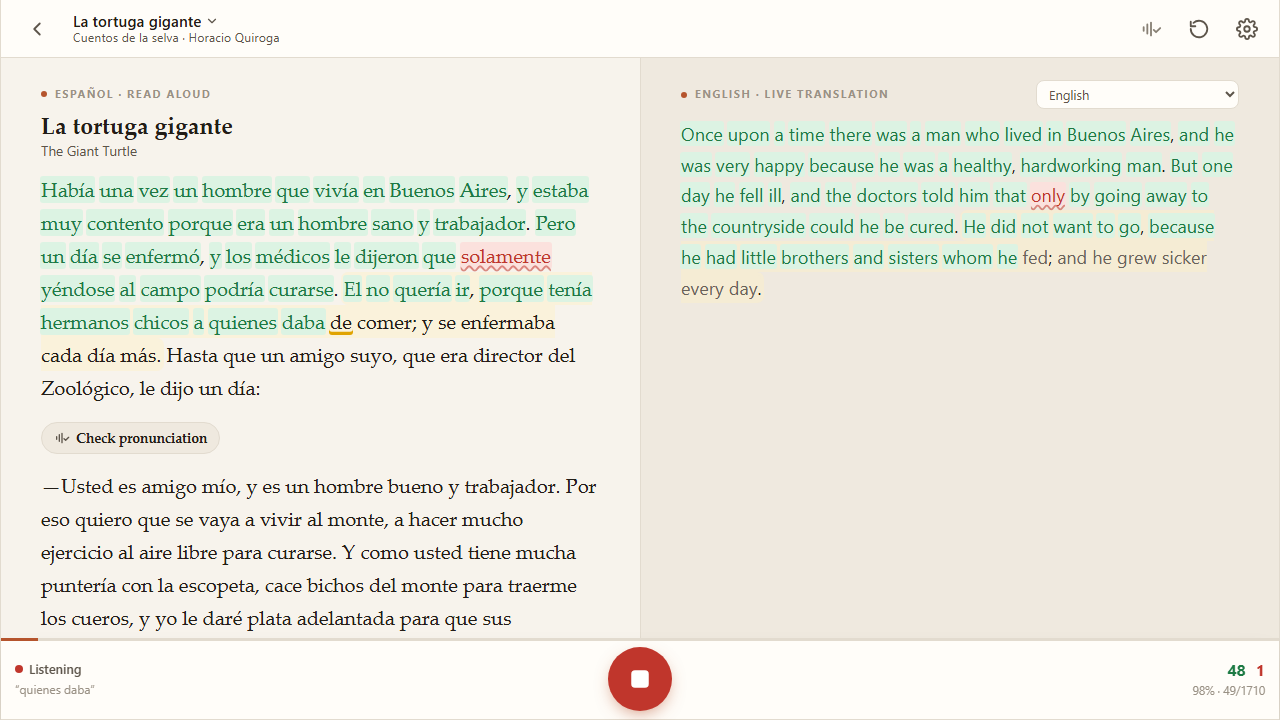Click the "ESPAÑOL · READ ALOUD" panel label
Image resolution: width=1280 pixels, height=720 pixels.
[132, 94]
